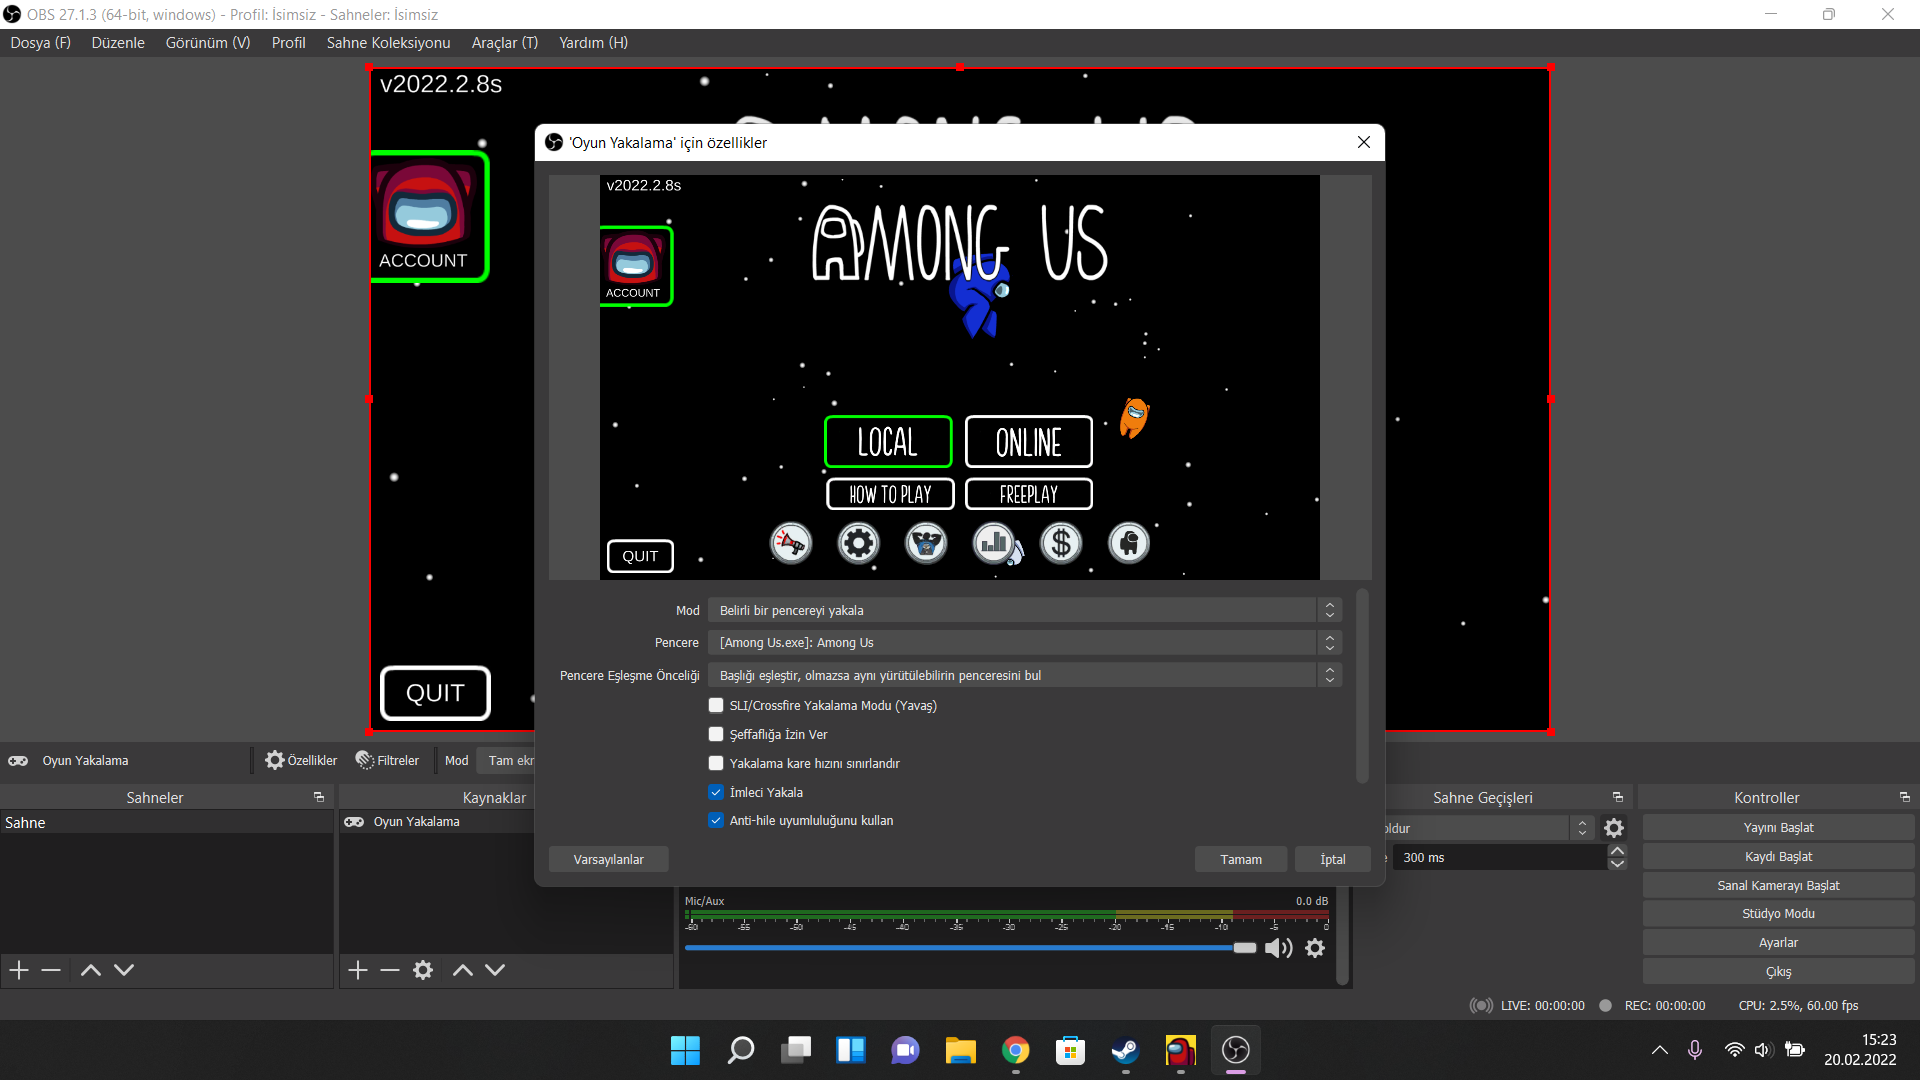Open scene transition settings gear
The image size is (1920, 1080).
click(1613, 828)
